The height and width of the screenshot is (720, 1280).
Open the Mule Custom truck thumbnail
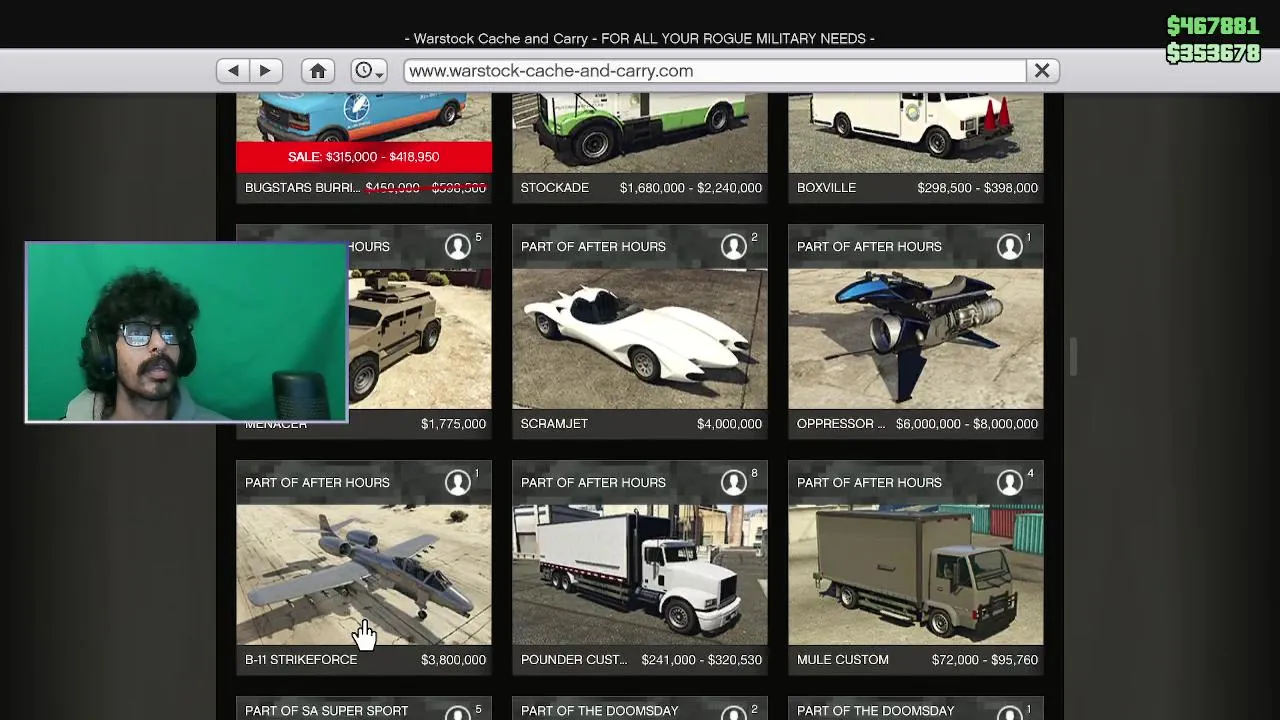916,575
